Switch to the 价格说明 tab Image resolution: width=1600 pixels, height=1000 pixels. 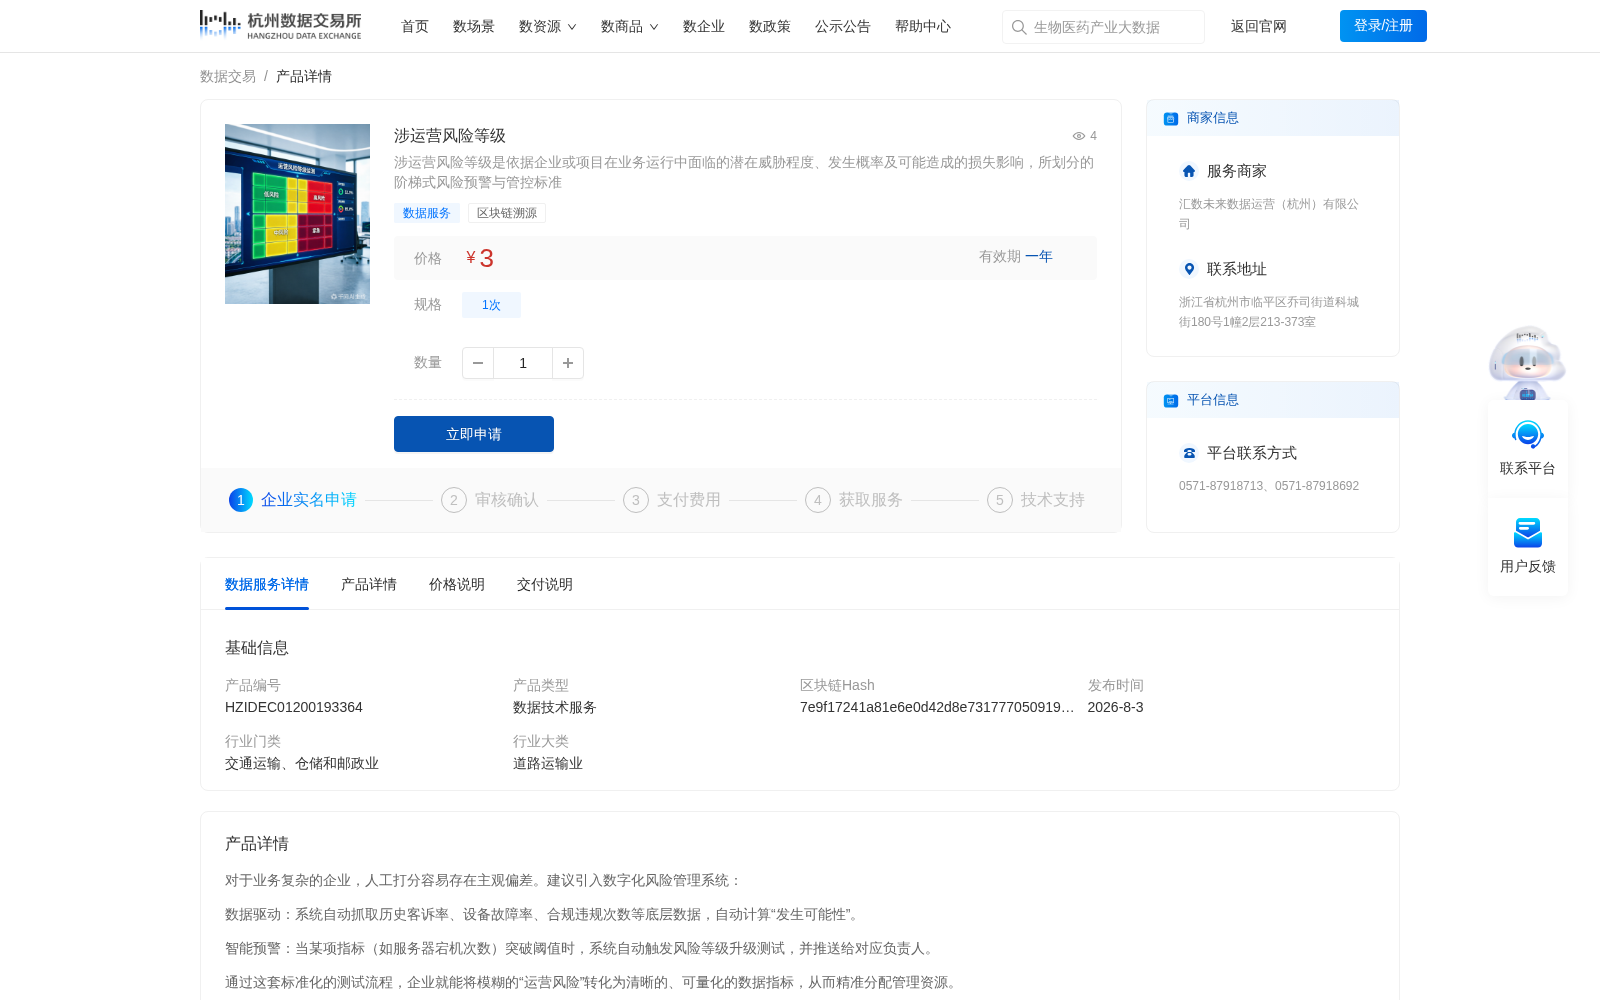pos(457,584)
